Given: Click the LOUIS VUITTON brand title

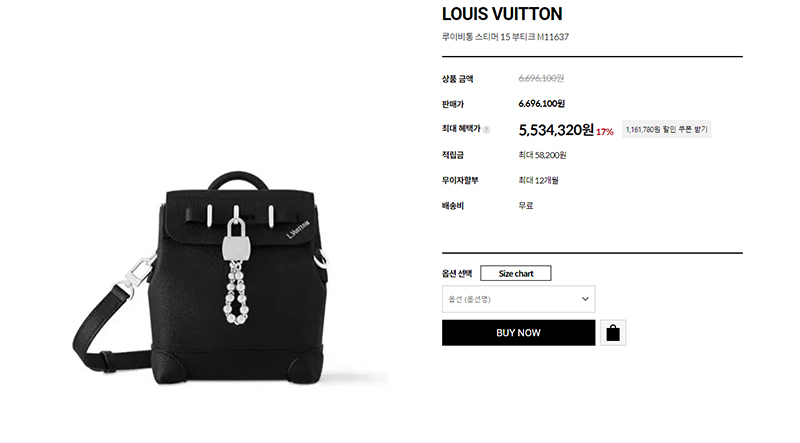Looking at the screenshot, I should click(x=502, y=14).
